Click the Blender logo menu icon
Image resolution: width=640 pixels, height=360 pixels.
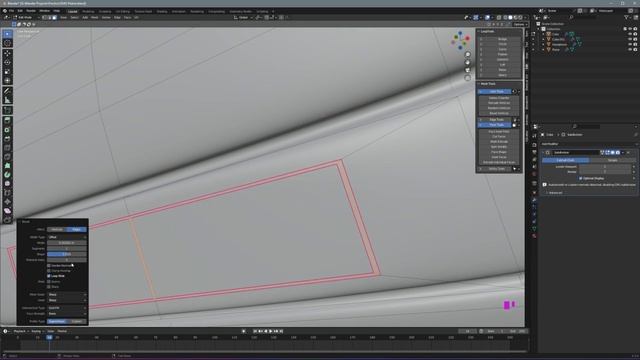click(4, 11)
